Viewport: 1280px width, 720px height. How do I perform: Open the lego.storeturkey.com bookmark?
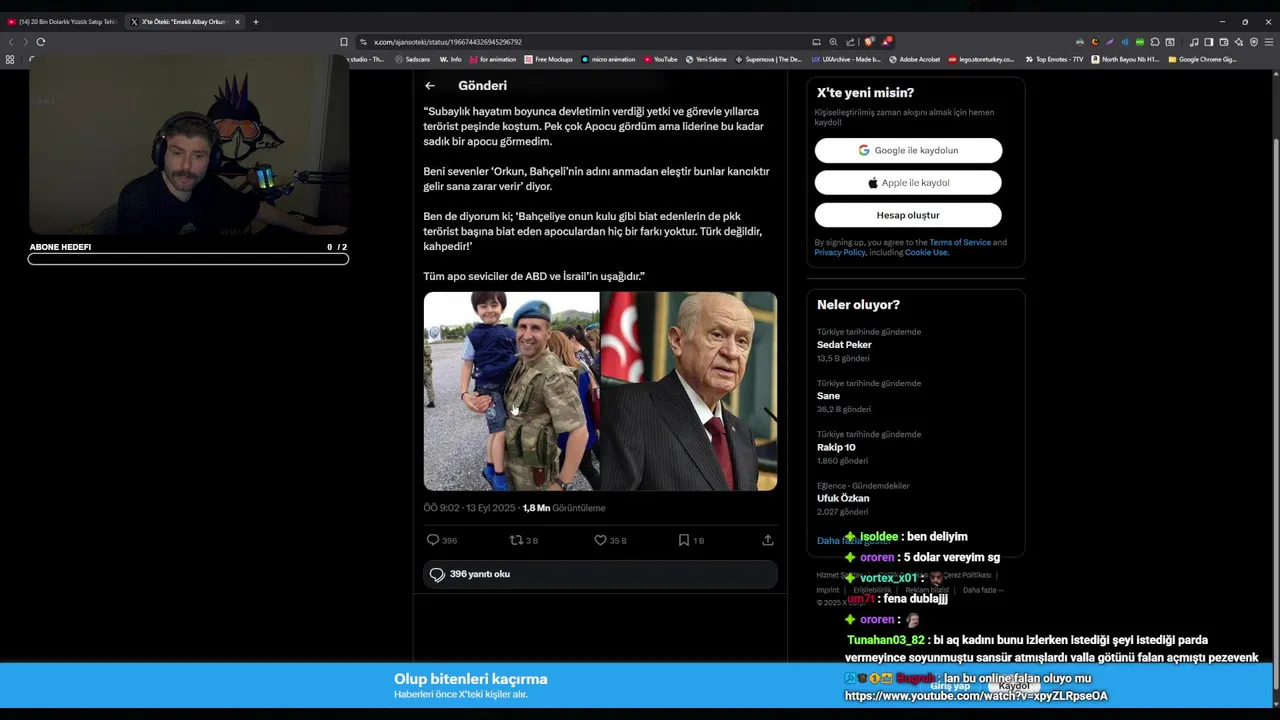[981, 59]
